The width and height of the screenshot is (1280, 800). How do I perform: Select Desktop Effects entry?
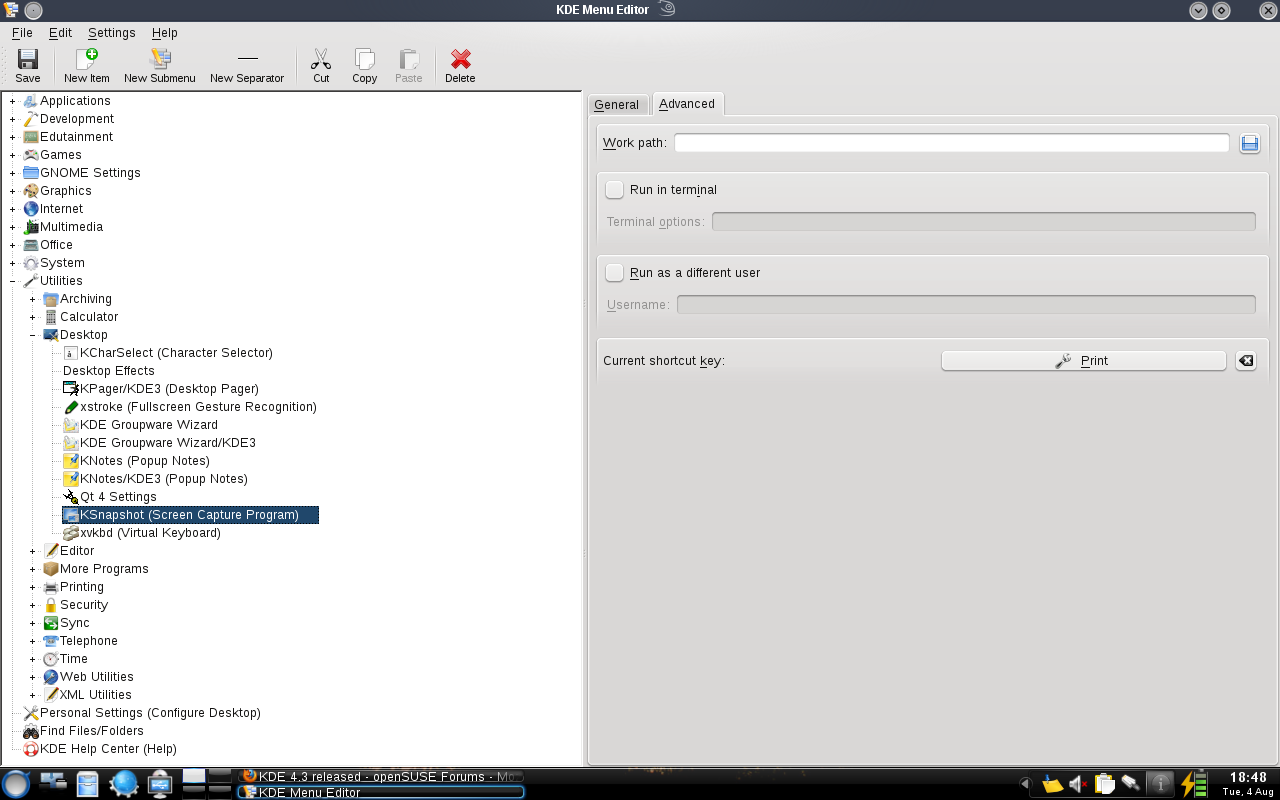click(109, 371)
